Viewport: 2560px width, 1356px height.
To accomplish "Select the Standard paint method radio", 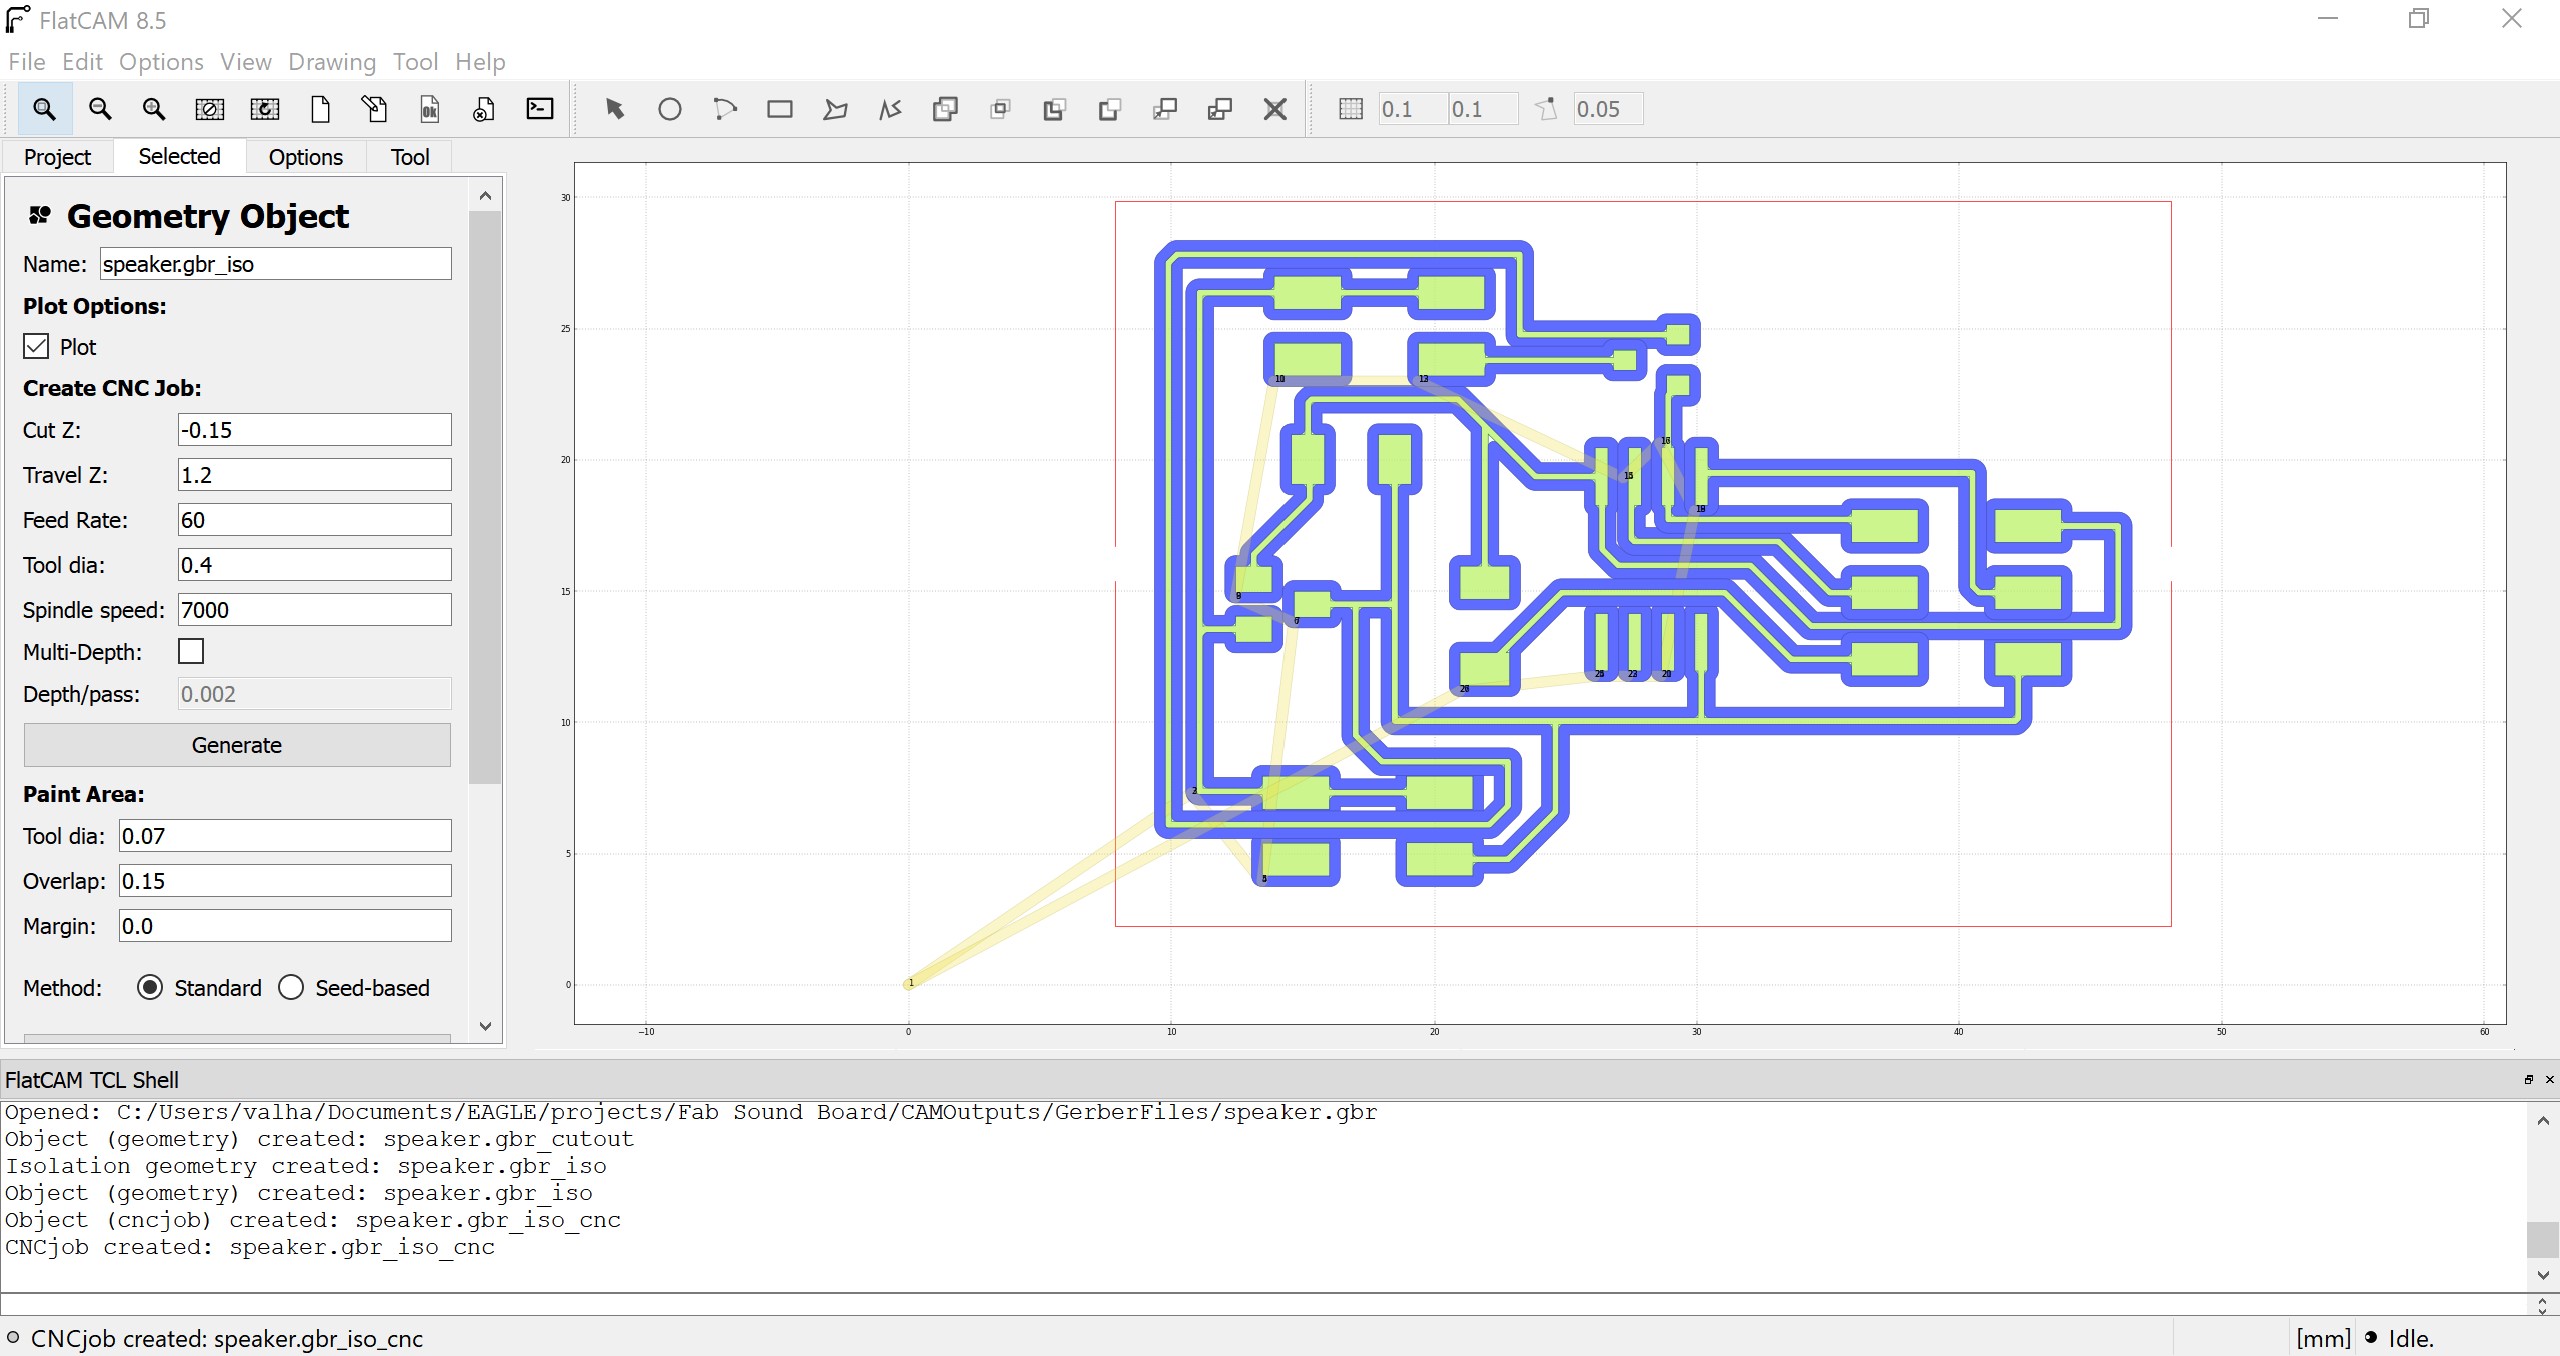I will [150, 988].
